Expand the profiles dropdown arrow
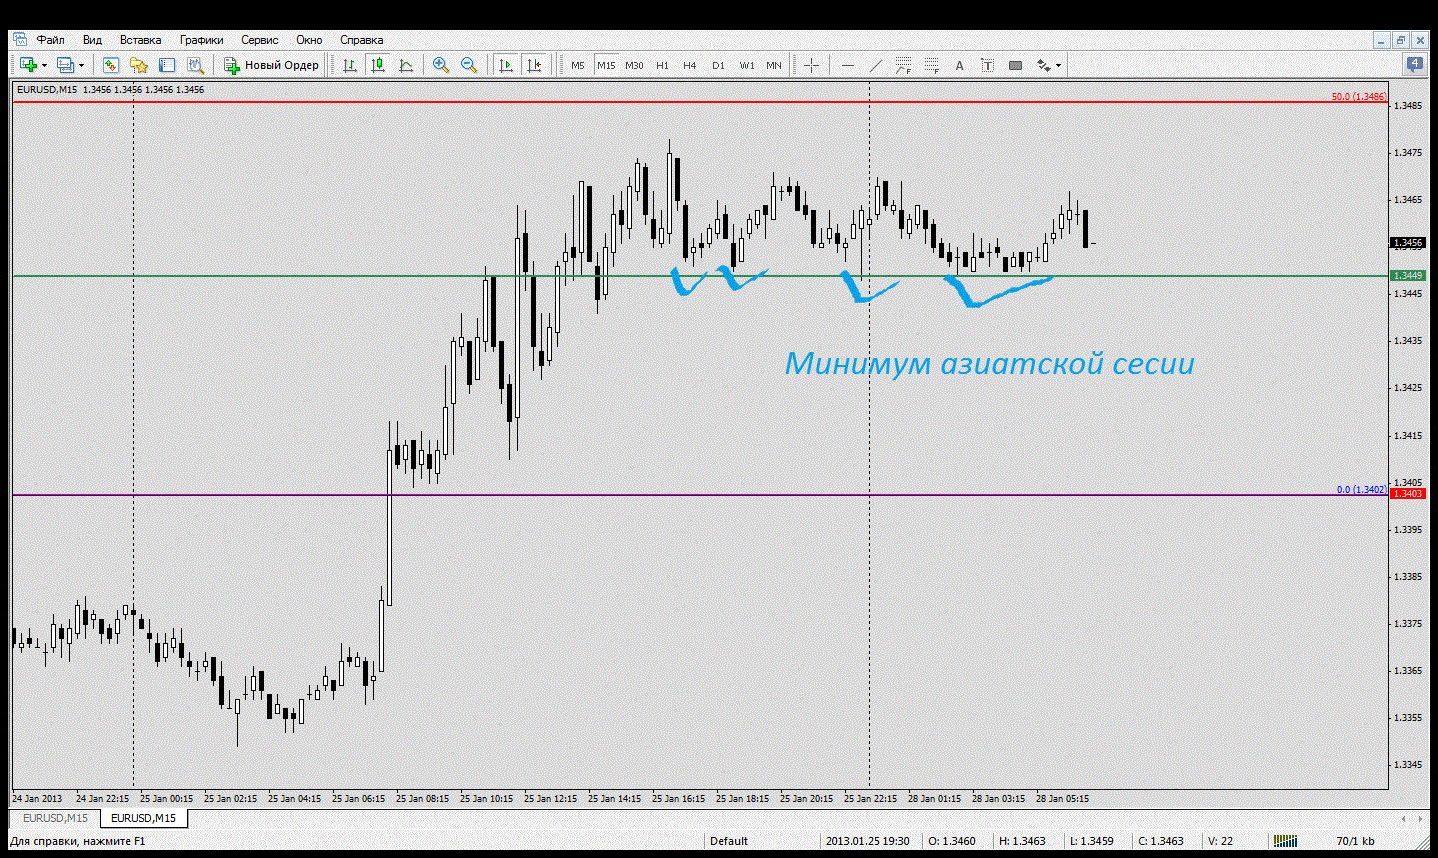The height and width of the screenshot is (858, 1438). point(81,66)
